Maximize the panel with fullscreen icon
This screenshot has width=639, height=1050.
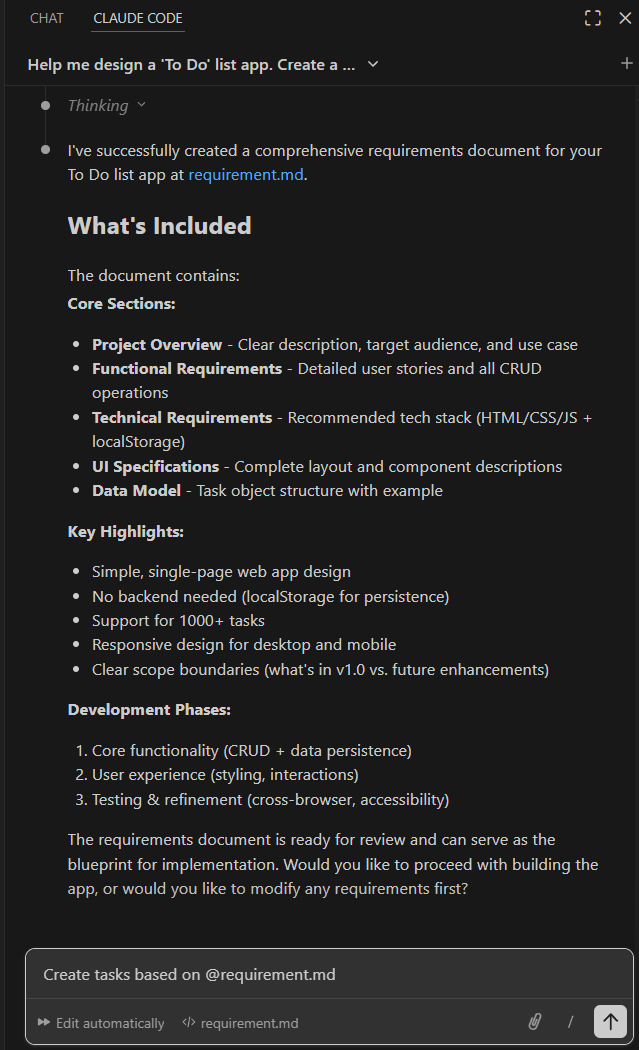point(593,18)
